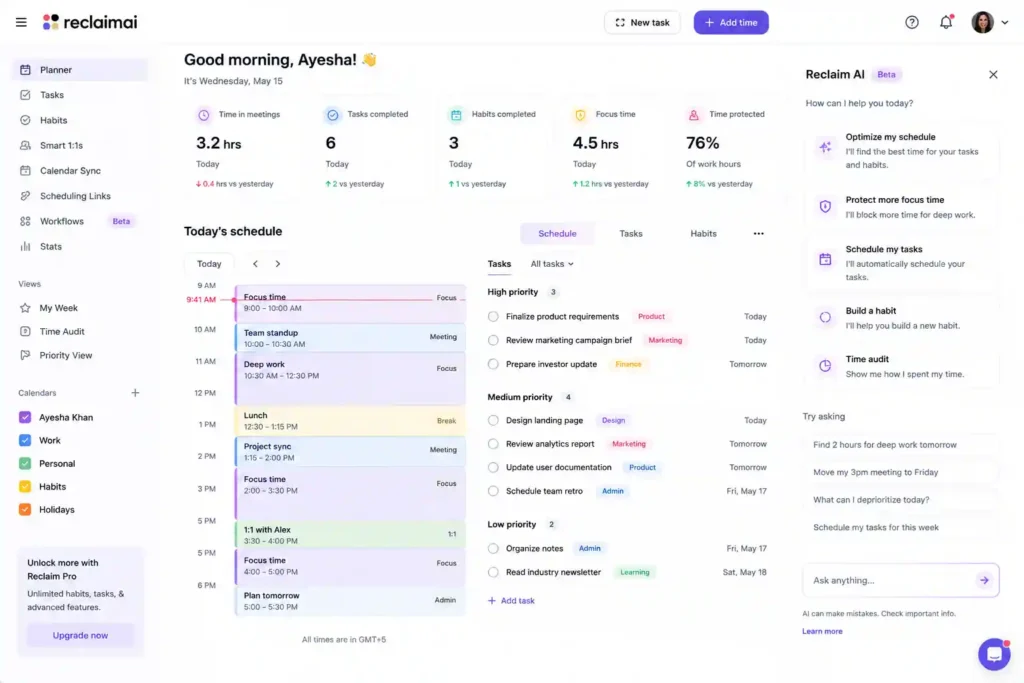
Task: Expand the All tasks filter dropdown
Action: coord(552,264)
